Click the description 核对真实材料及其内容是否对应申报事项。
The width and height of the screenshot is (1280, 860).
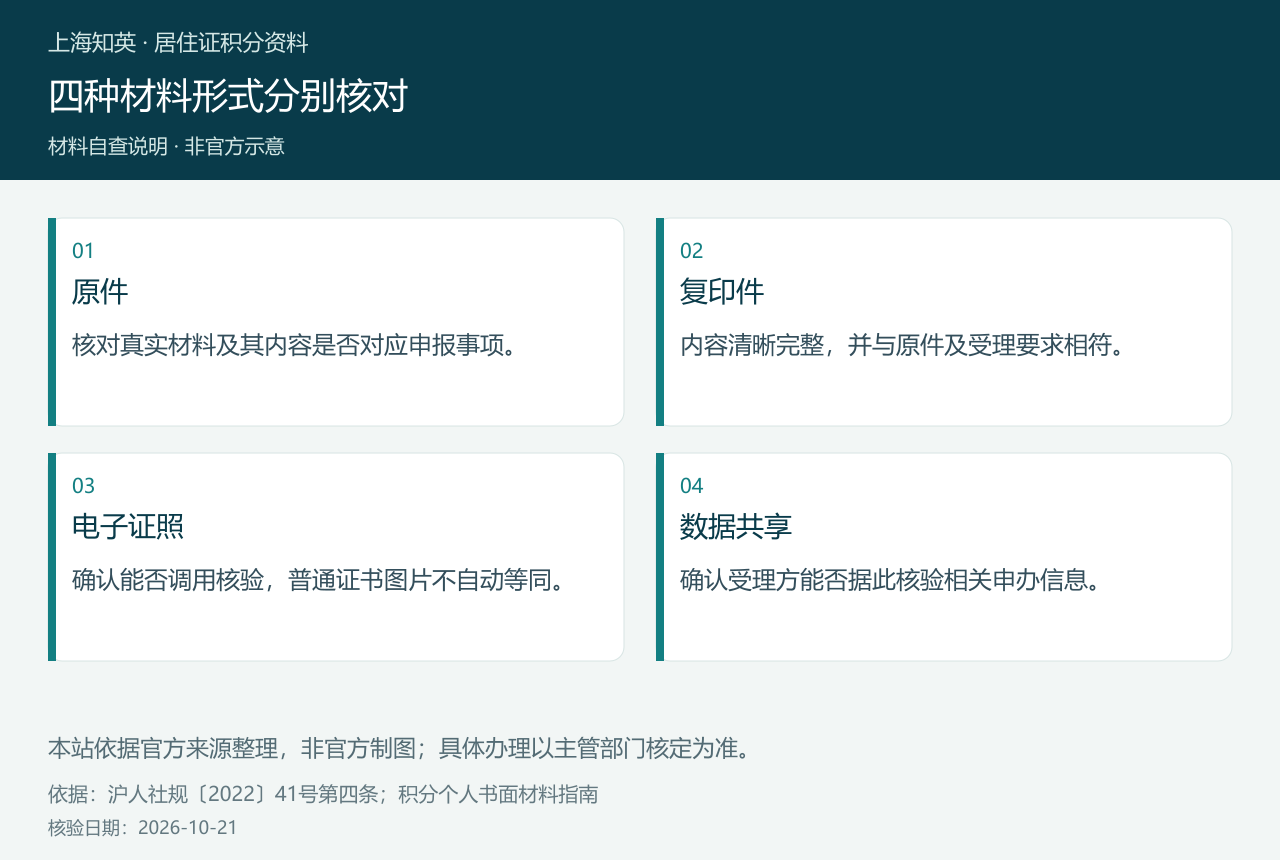tap(297, 345)
